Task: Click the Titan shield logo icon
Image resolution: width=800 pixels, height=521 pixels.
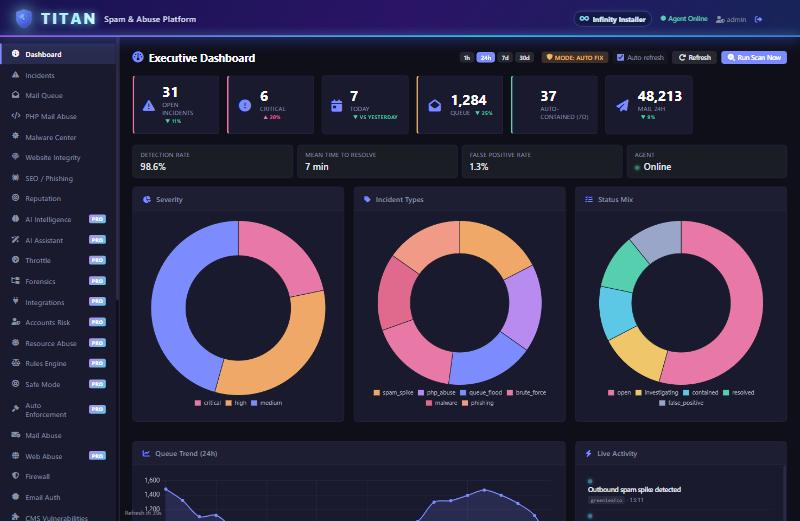Action: click(23, 18)
